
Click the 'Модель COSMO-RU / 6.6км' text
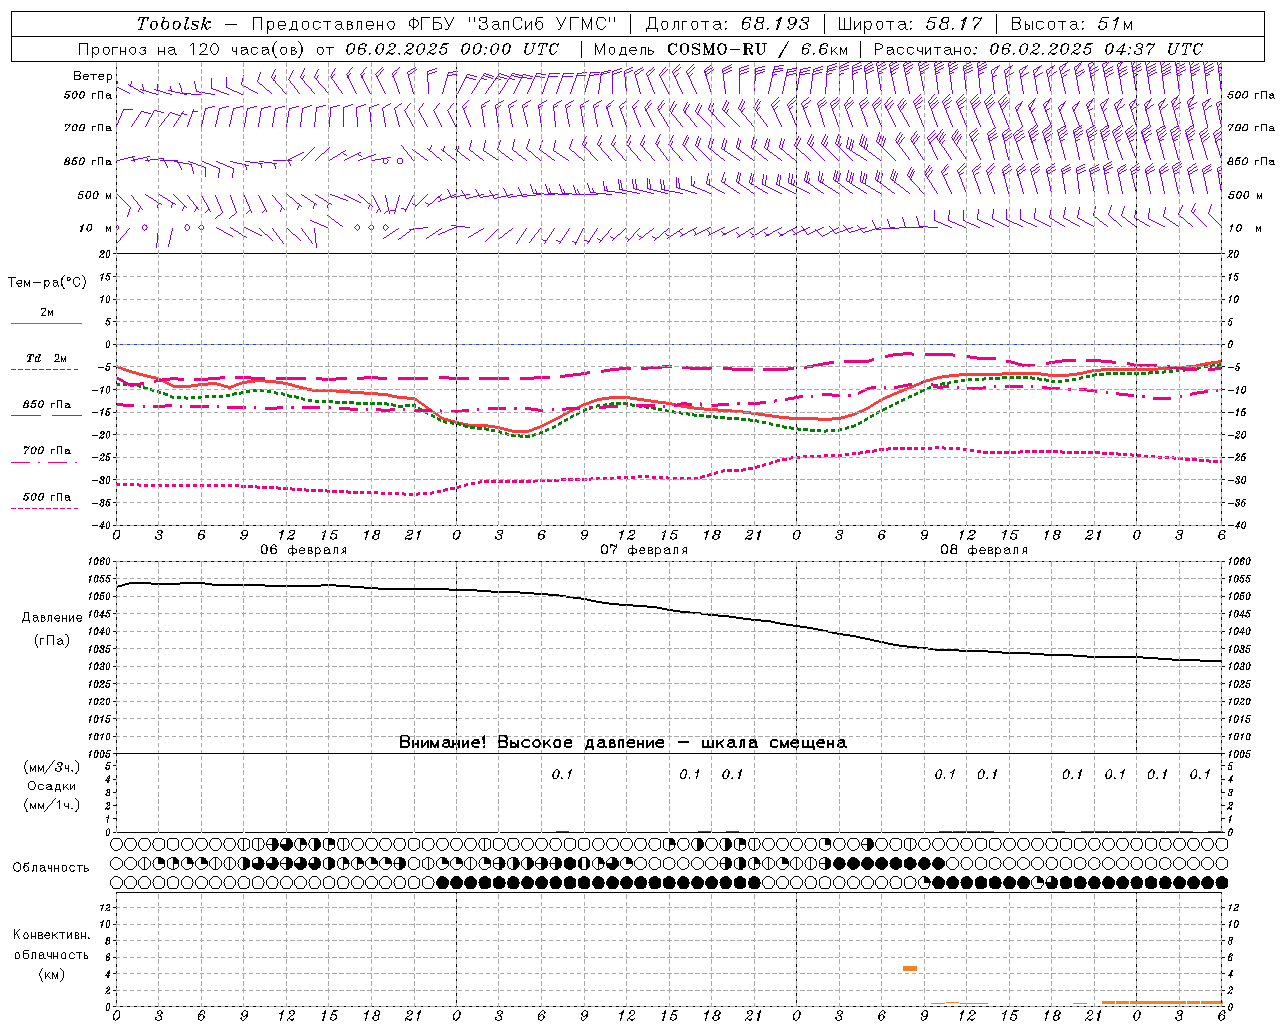(x=721, y=49)
